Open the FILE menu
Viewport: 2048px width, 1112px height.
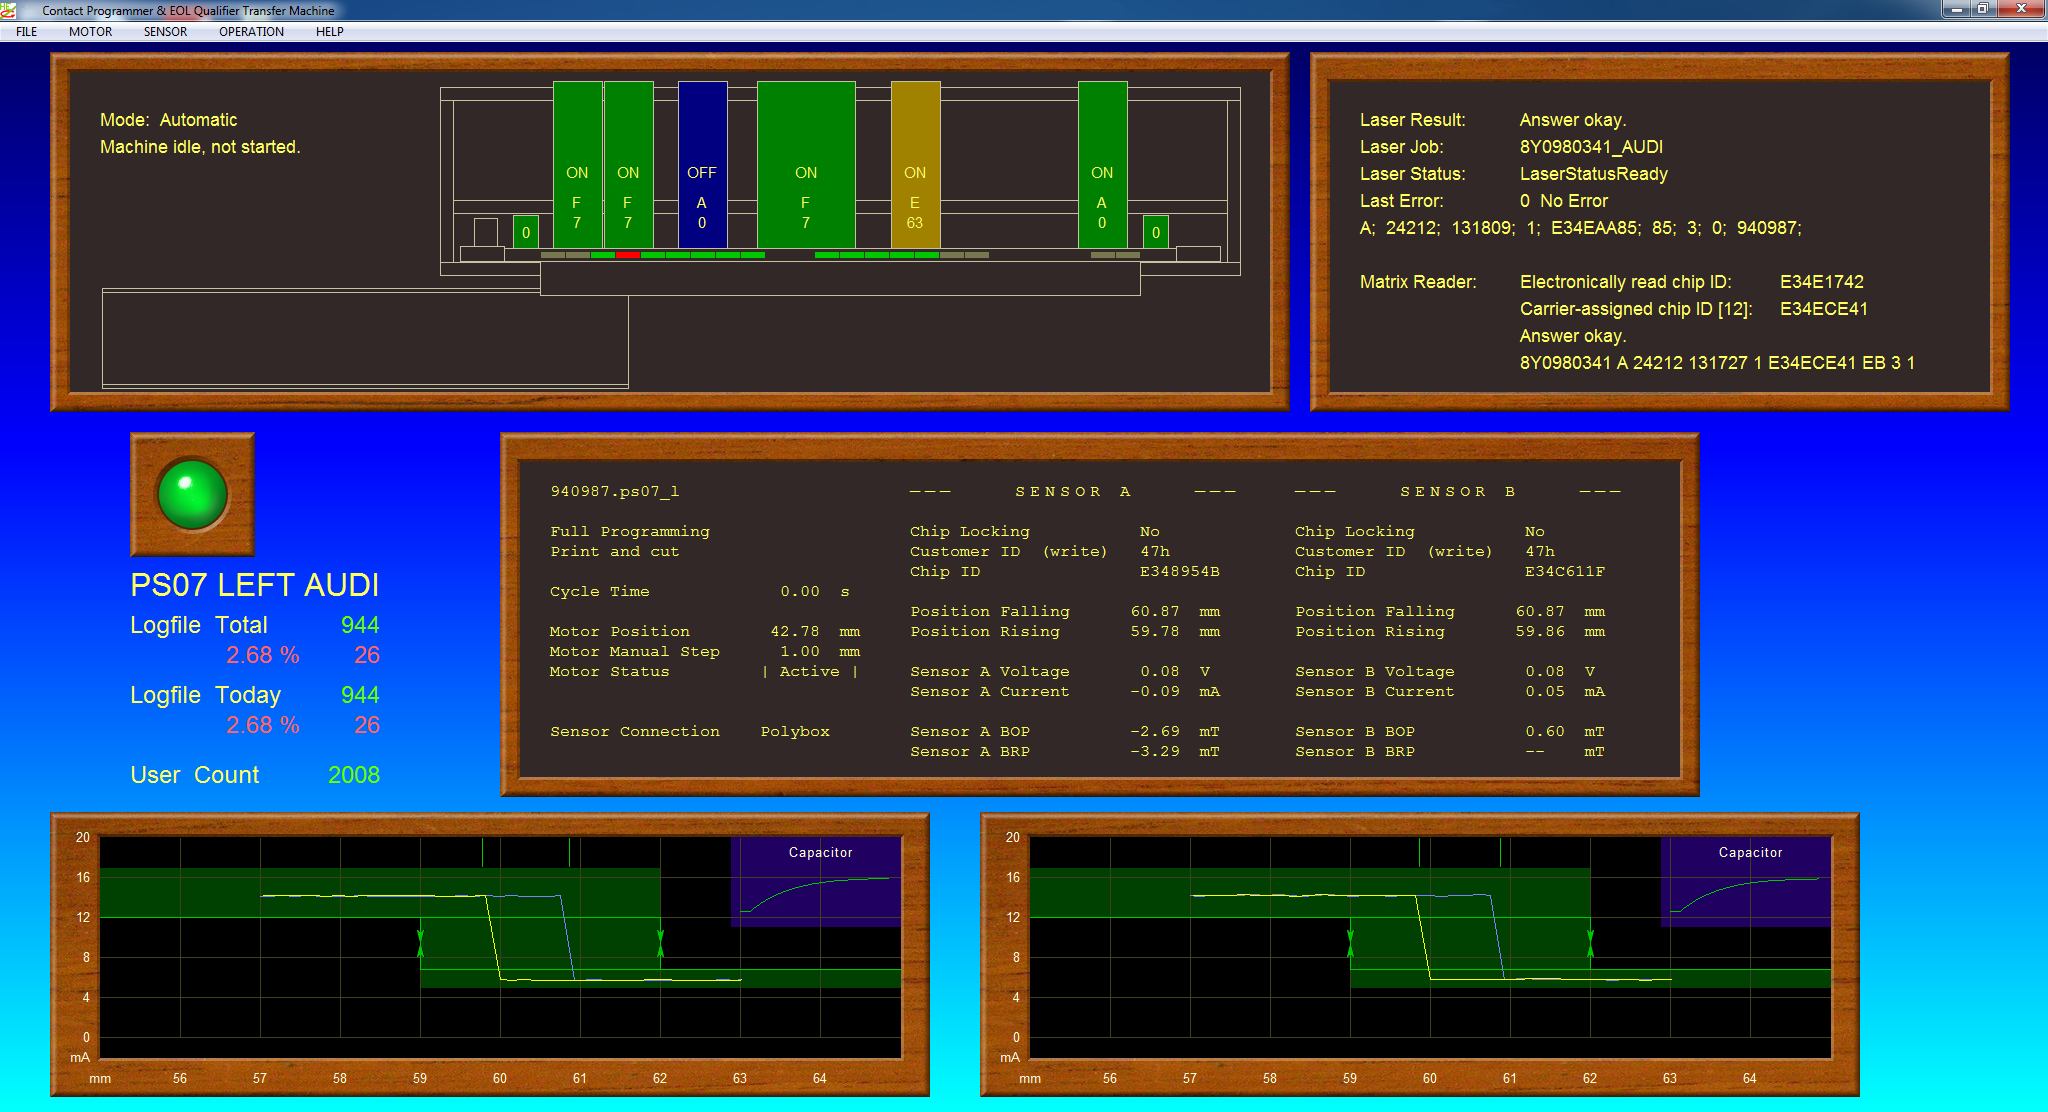click(x=27, y=33)
